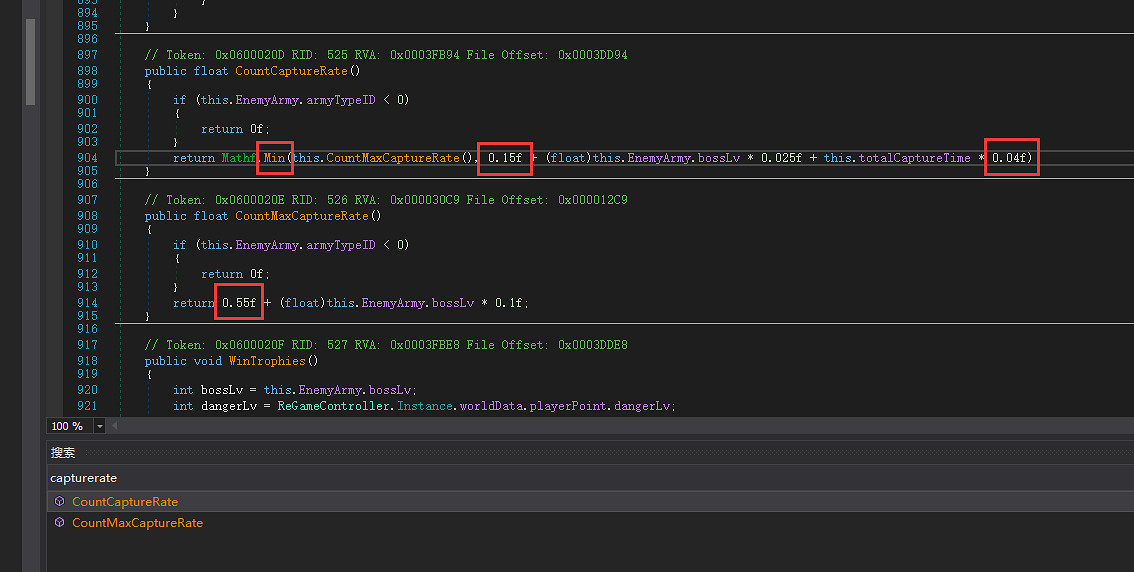Image resolution: width=1134 pixels, height=572 pixels.
Task: Select the CountMaxCaptureRate search result
Action: tap(137, 523)
